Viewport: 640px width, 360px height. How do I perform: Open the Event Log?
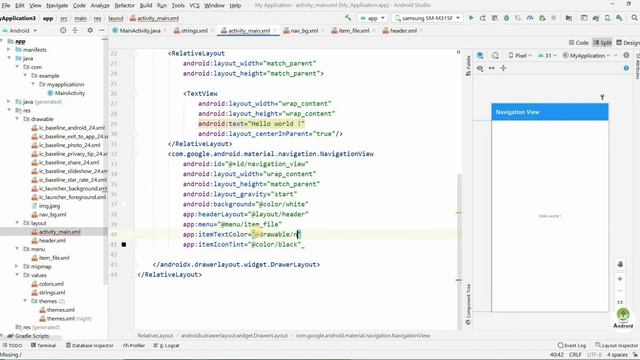coord(571,345)
